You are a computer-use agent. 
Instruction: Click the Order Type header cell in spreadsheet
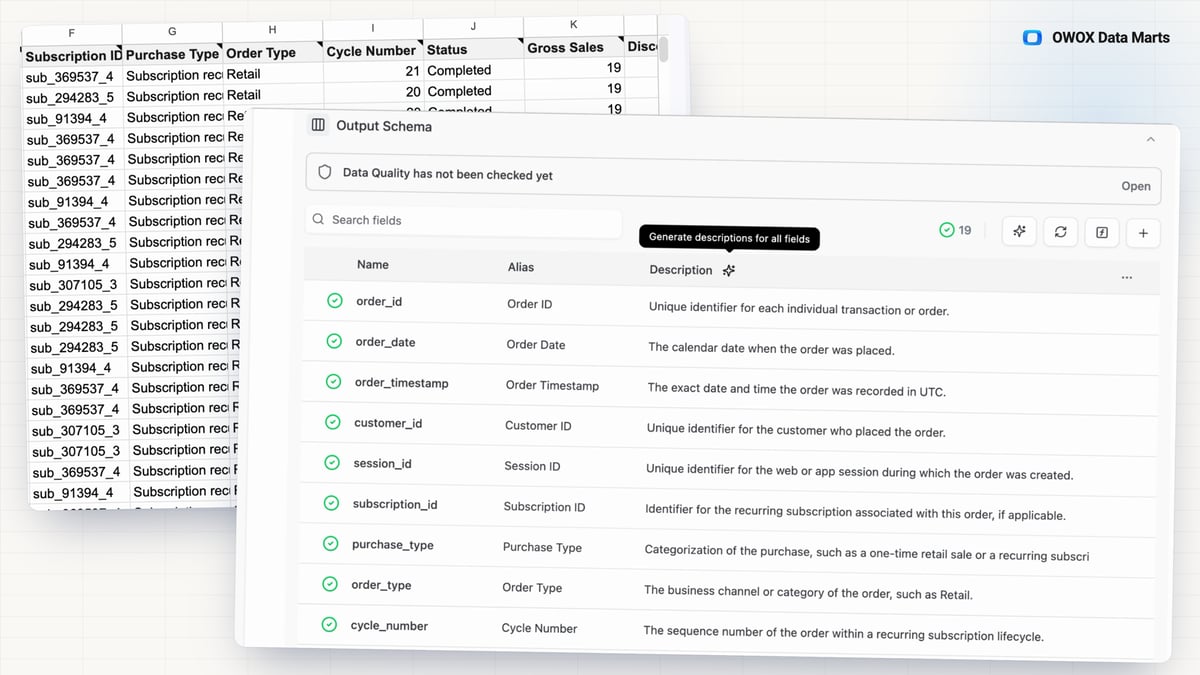(274, 53)
